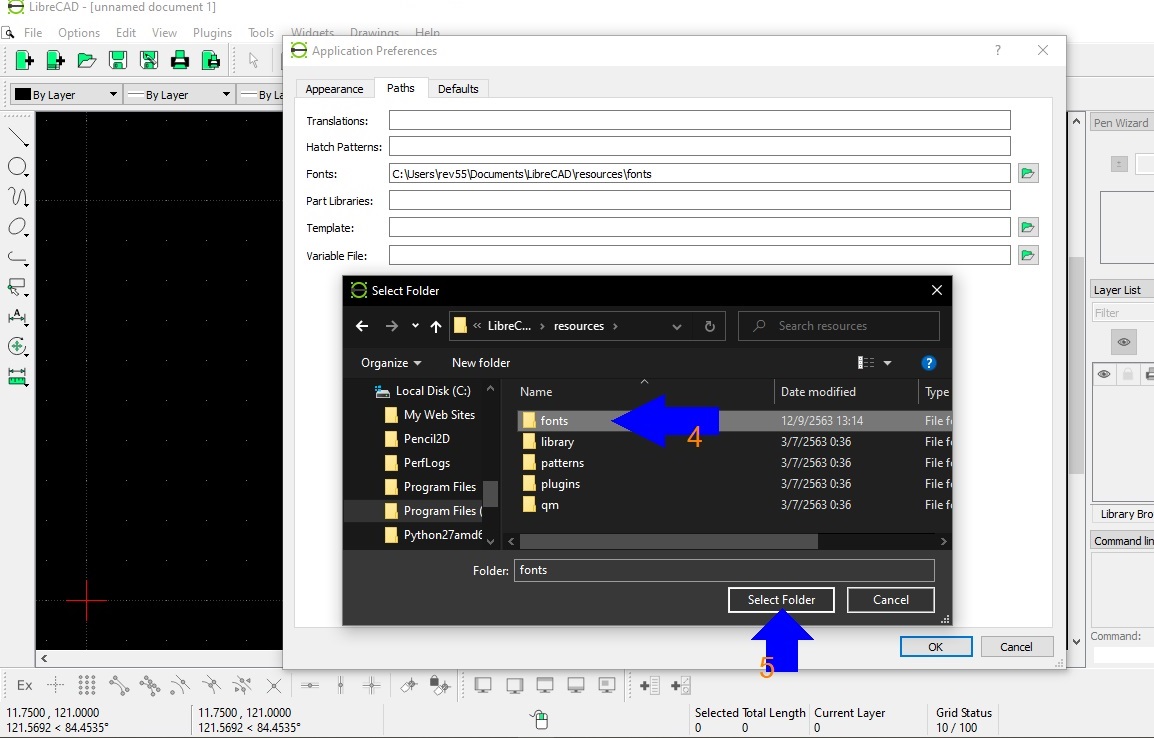
Task: Enable the Exclusive Snap mode
Action: pyautogui.click(x=24, y=685)
